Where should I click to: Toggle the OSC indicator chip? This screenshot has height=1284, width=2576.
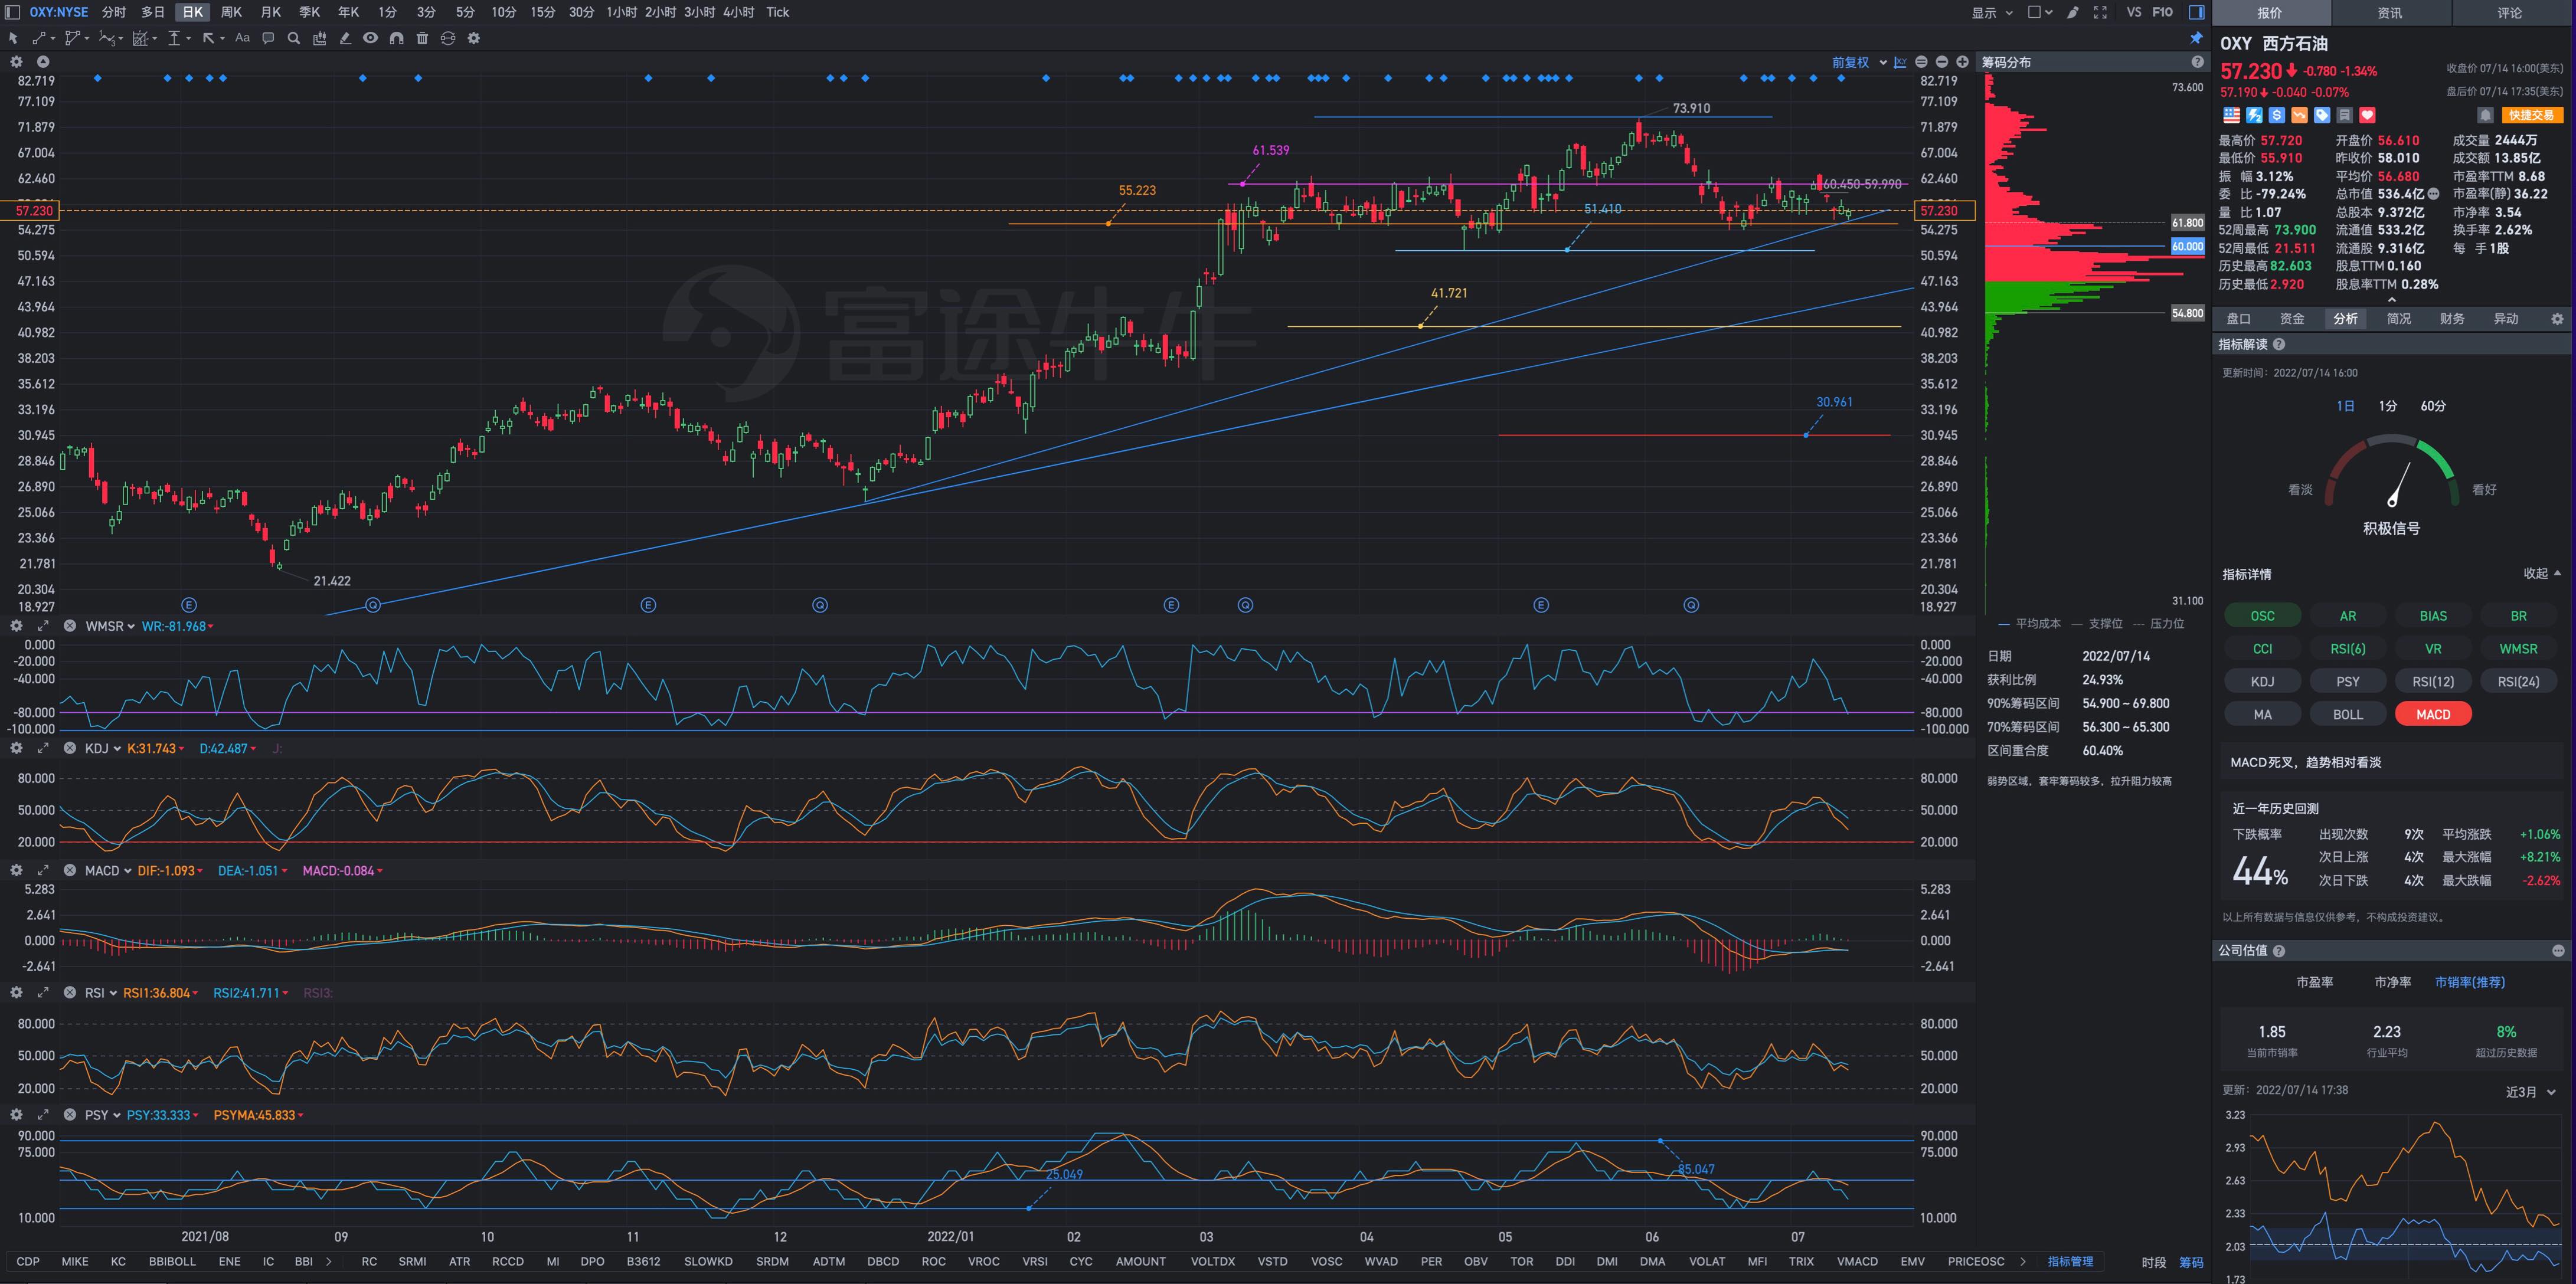point(2262,616)
